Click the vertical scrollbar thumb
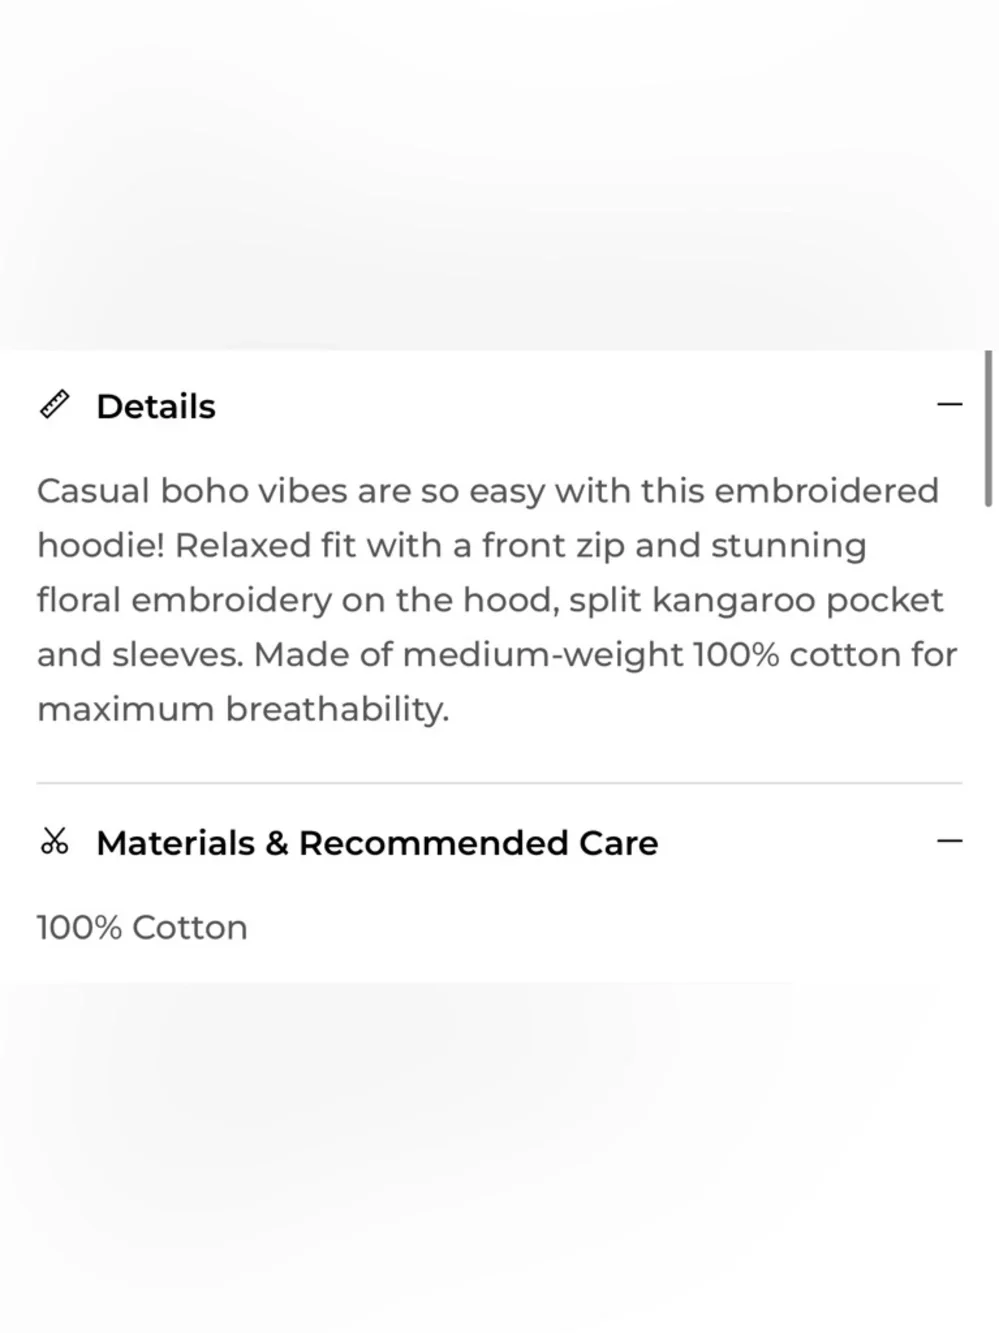The image size is (999, 1333). (988, 428)
